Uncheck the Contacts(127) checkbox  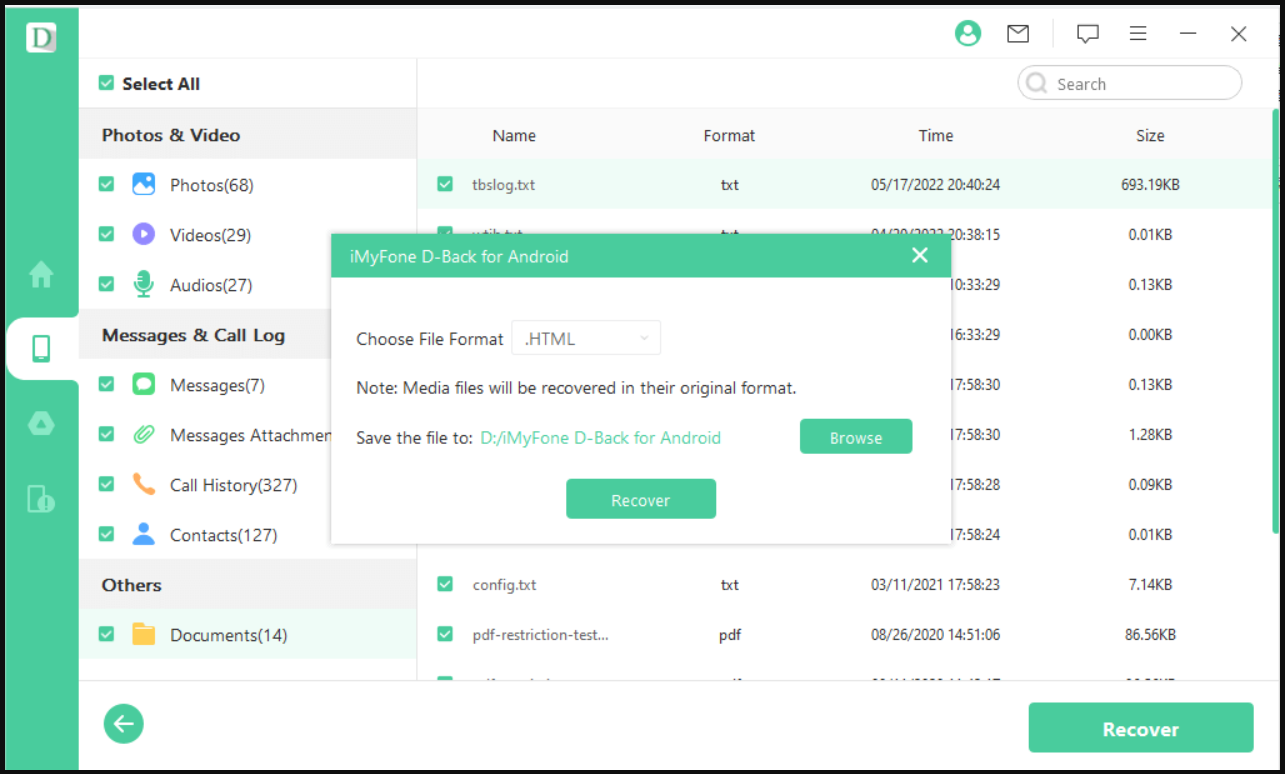(106, 534)
